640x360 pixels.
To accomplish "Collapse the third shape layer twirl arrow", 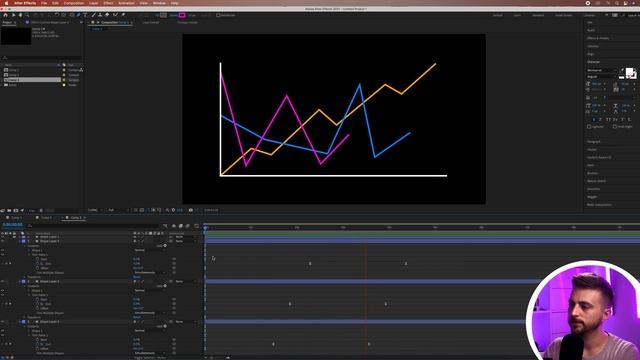I will (x=19, y=281).
